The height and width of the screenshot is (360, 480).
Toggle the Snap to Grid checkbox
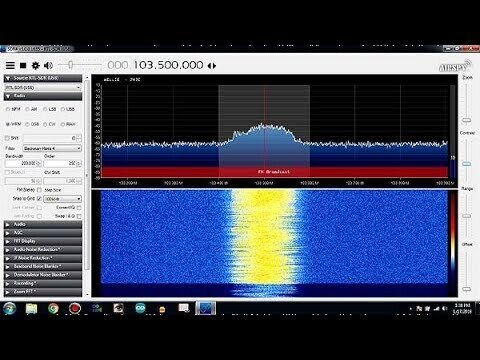pos(39,199)
